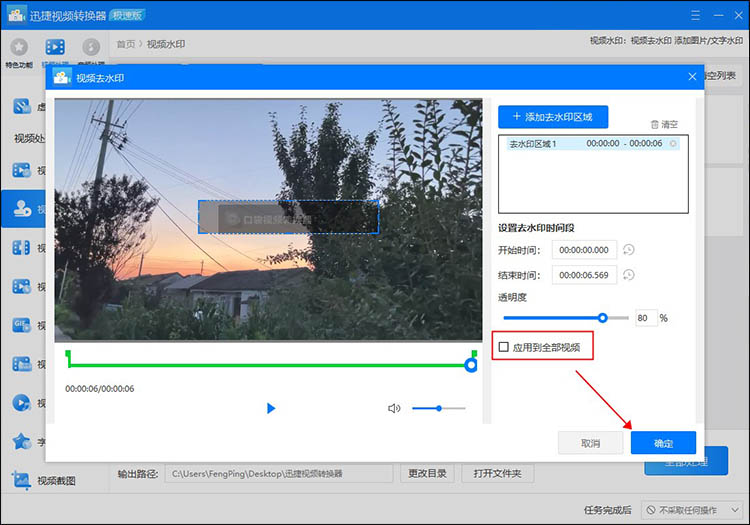
Task: Select the 去水印区域1 list row
Action: [x=593, y=143]
